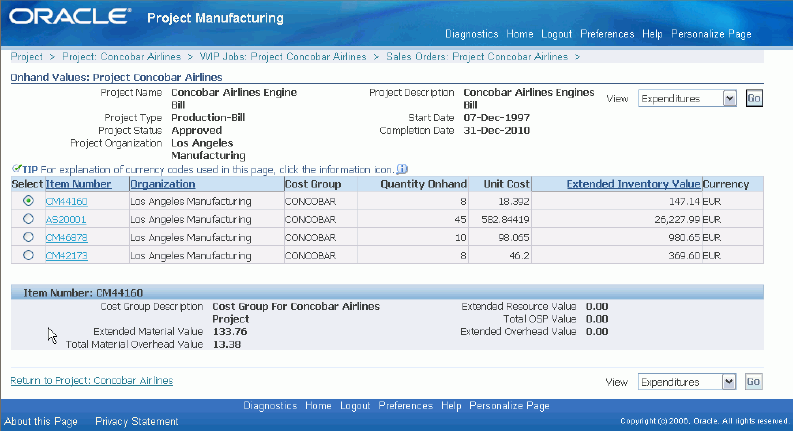Select the CM44160 row radio button
The image size is (793, 431).
(x=28, y=201)
